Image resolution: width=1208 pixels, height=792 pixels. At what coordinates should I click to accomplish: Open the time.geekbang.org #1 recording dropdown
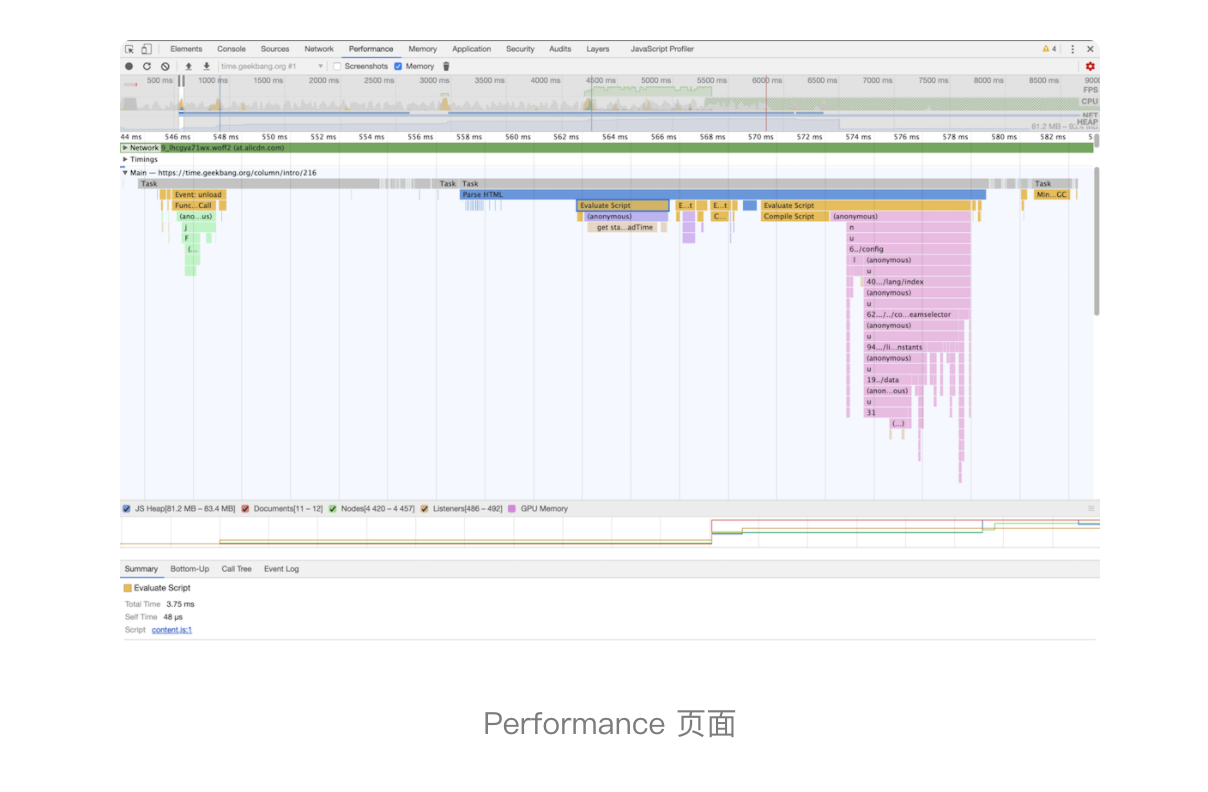click(x=272, y=66)
